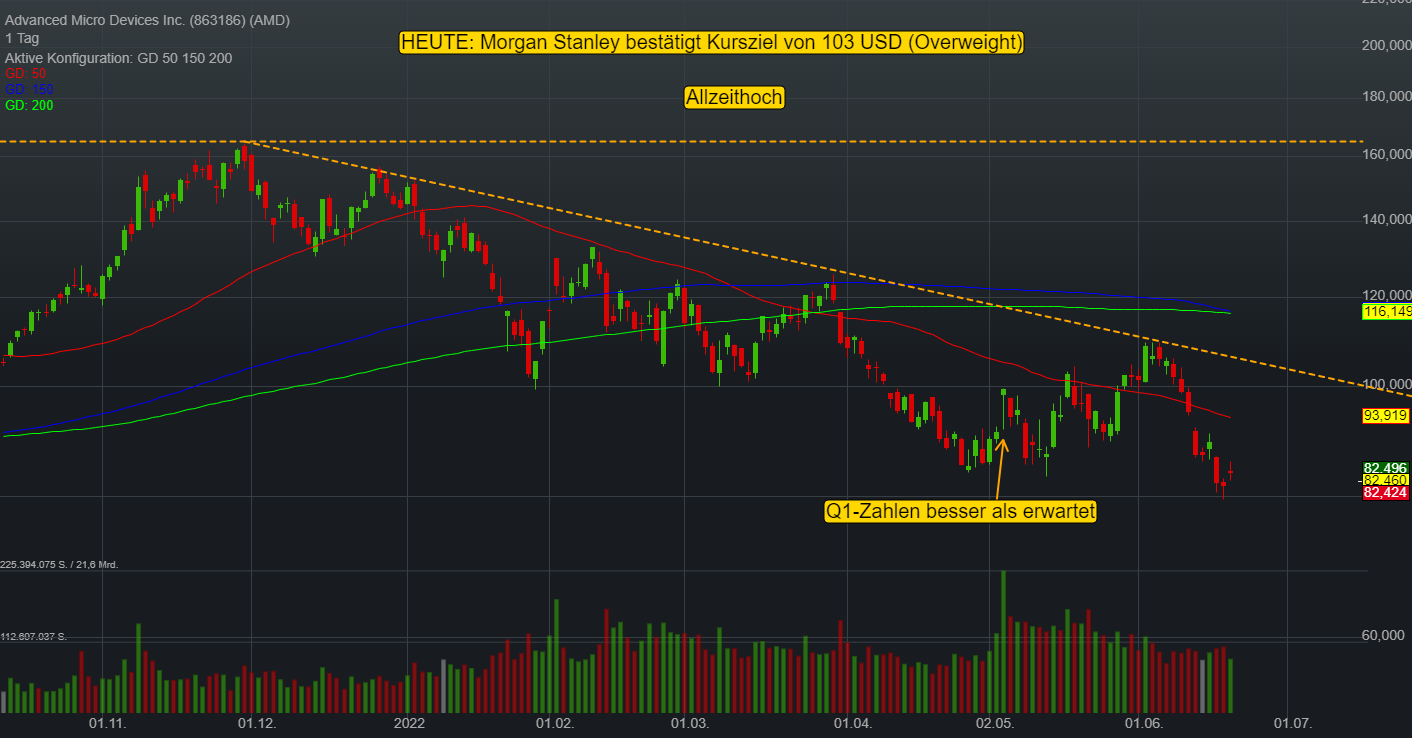Click the 140,000 price axis label
Screen dimensions: 1412x738
[1387, 220]
